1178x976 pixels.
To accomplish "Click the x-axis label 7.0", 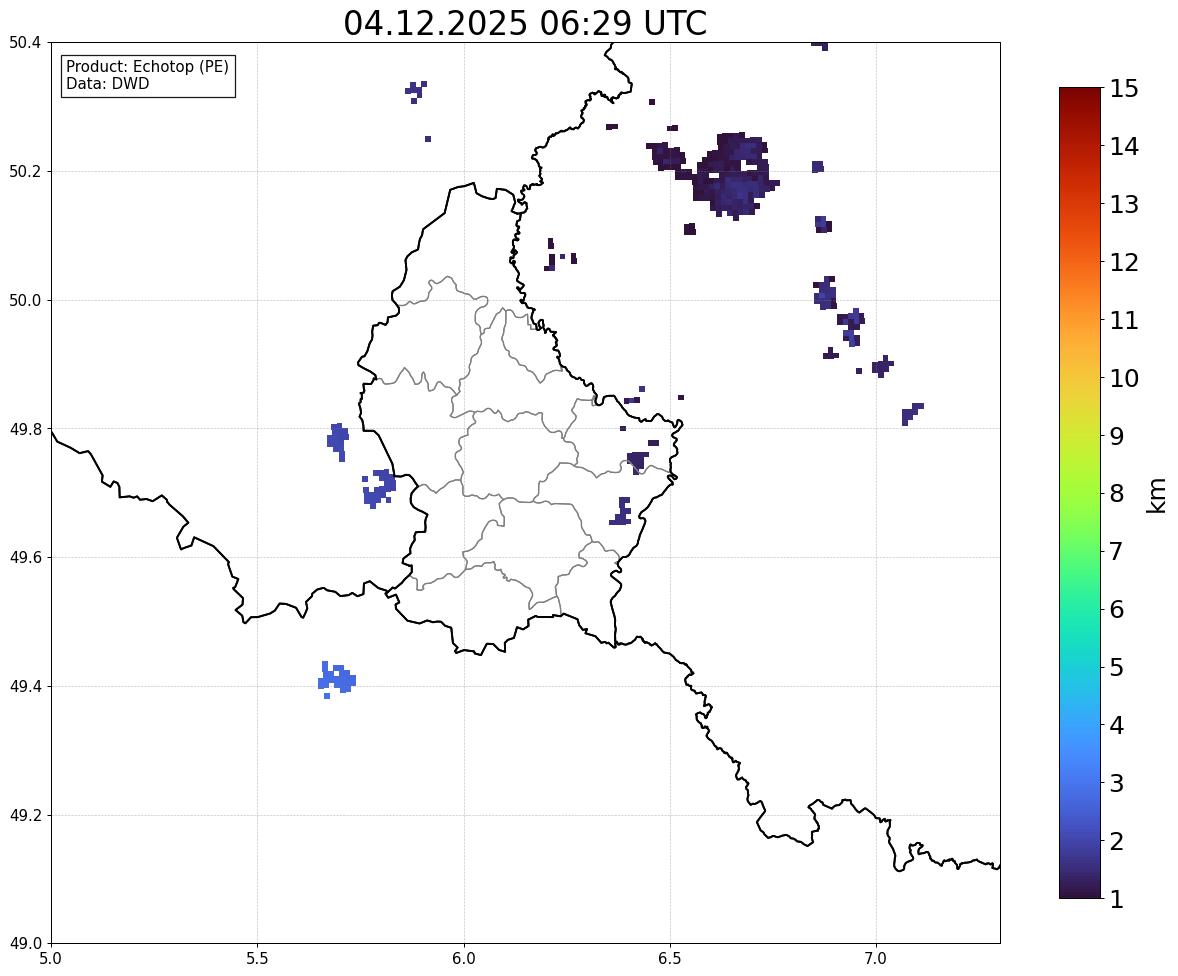I will (x=876, y=959).
